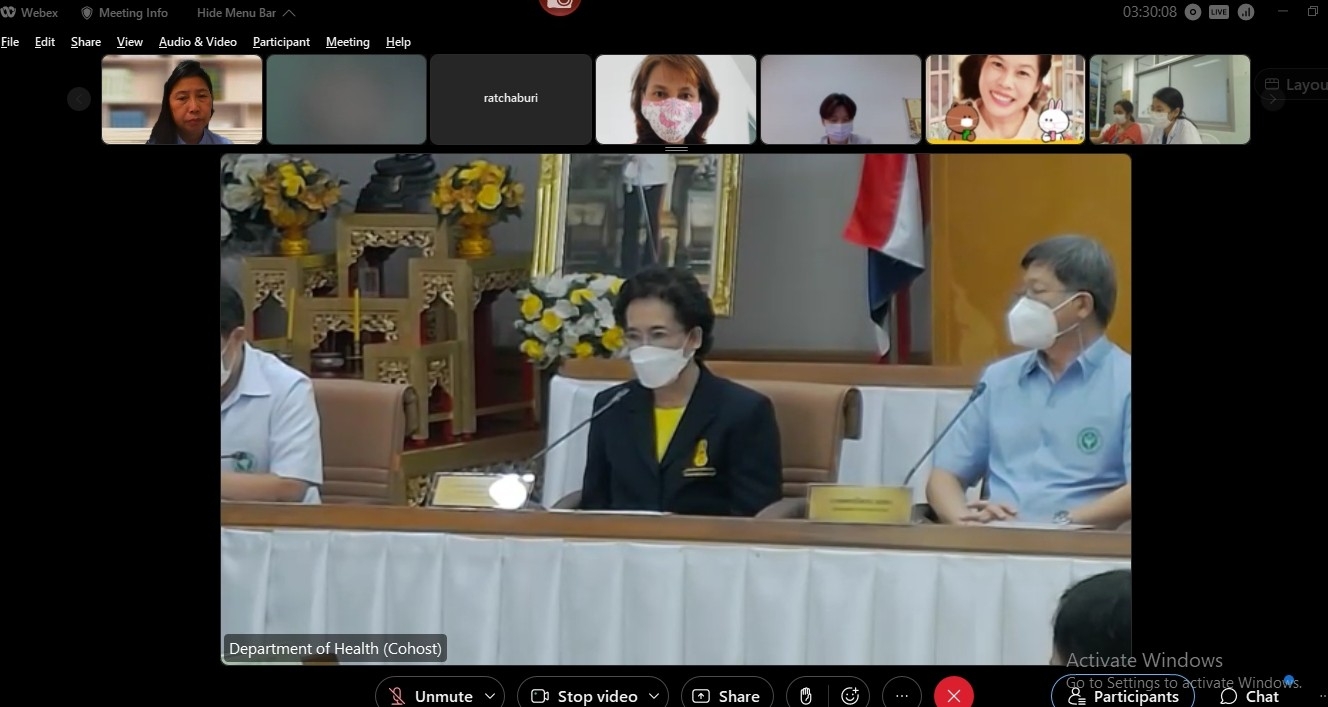Open the Help menu
Viewport: 1328px width, 707px height.
pos(398,42)
